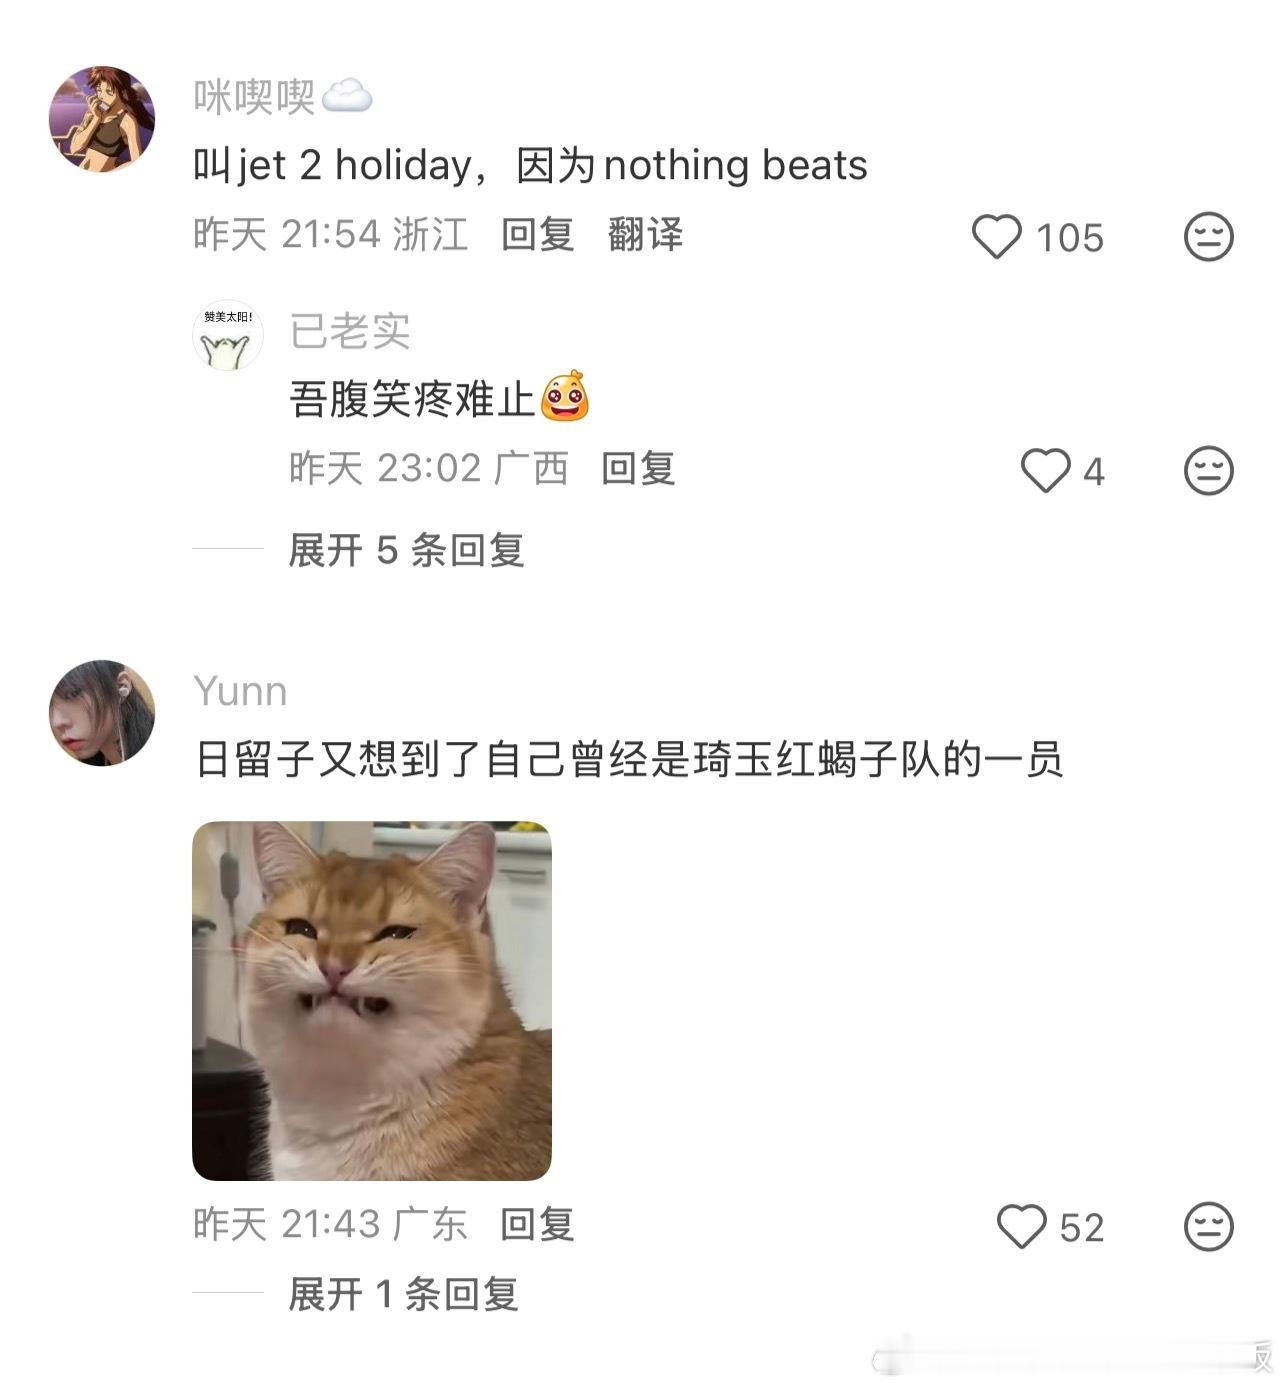Image resolution: width=1284 pixels, height=1388 pixels.
Task: Tap comment text 吾腹笑疼难止
Action: tap(412, 399)
